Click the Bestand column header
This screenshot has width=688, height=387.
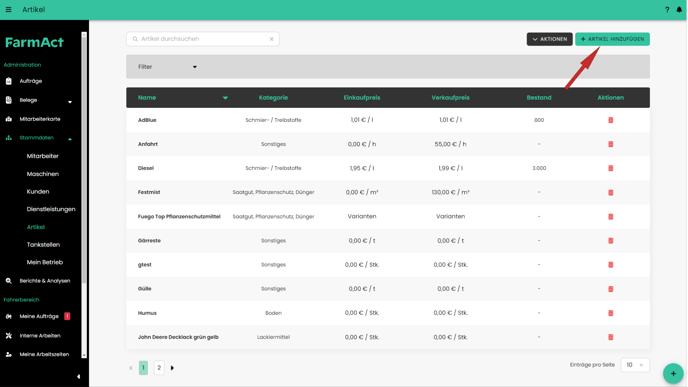tap(539, 98)
